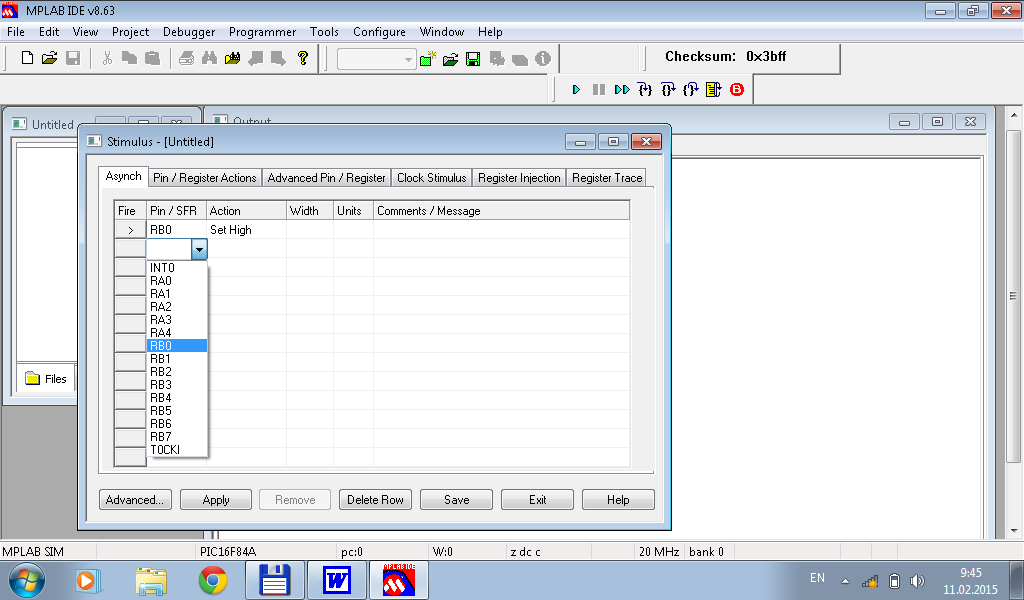Switch to Register Injection tab

(x=519, y=178)
